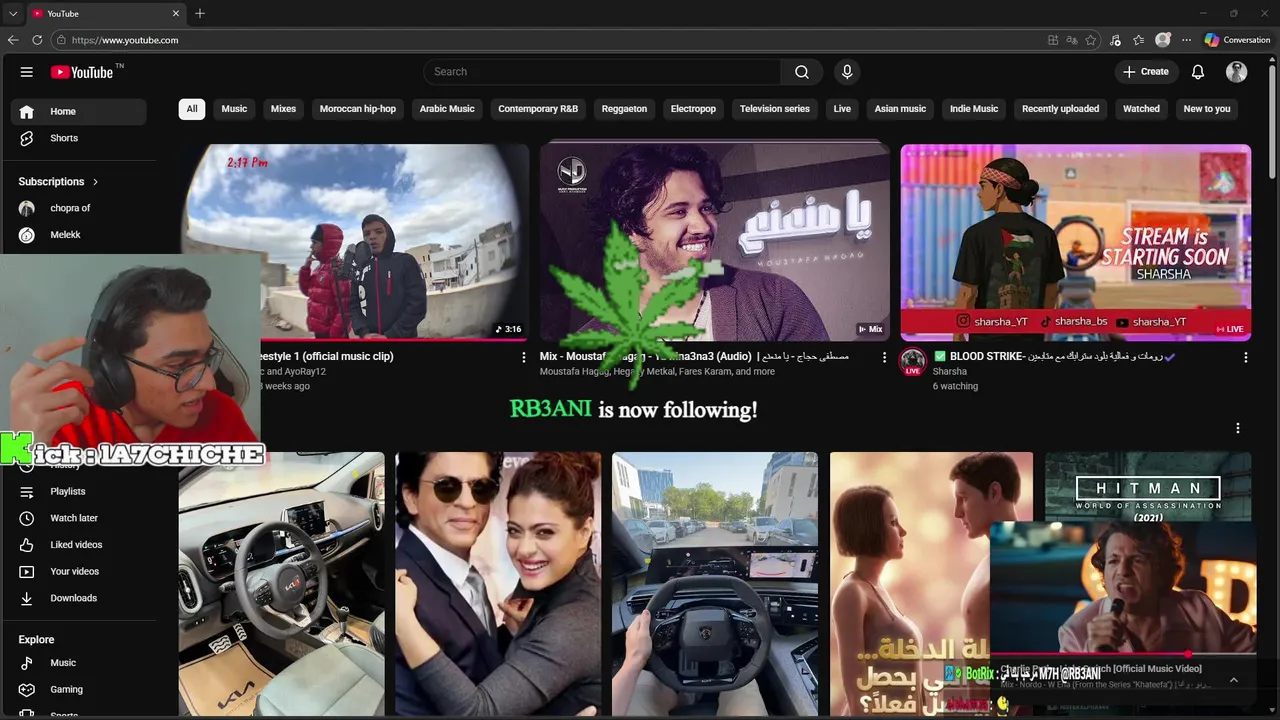Open options for Moustafa Hagag mix
Image resolution: width=1280 pixels, height=720 pixels.
click(x=884, y=357)
